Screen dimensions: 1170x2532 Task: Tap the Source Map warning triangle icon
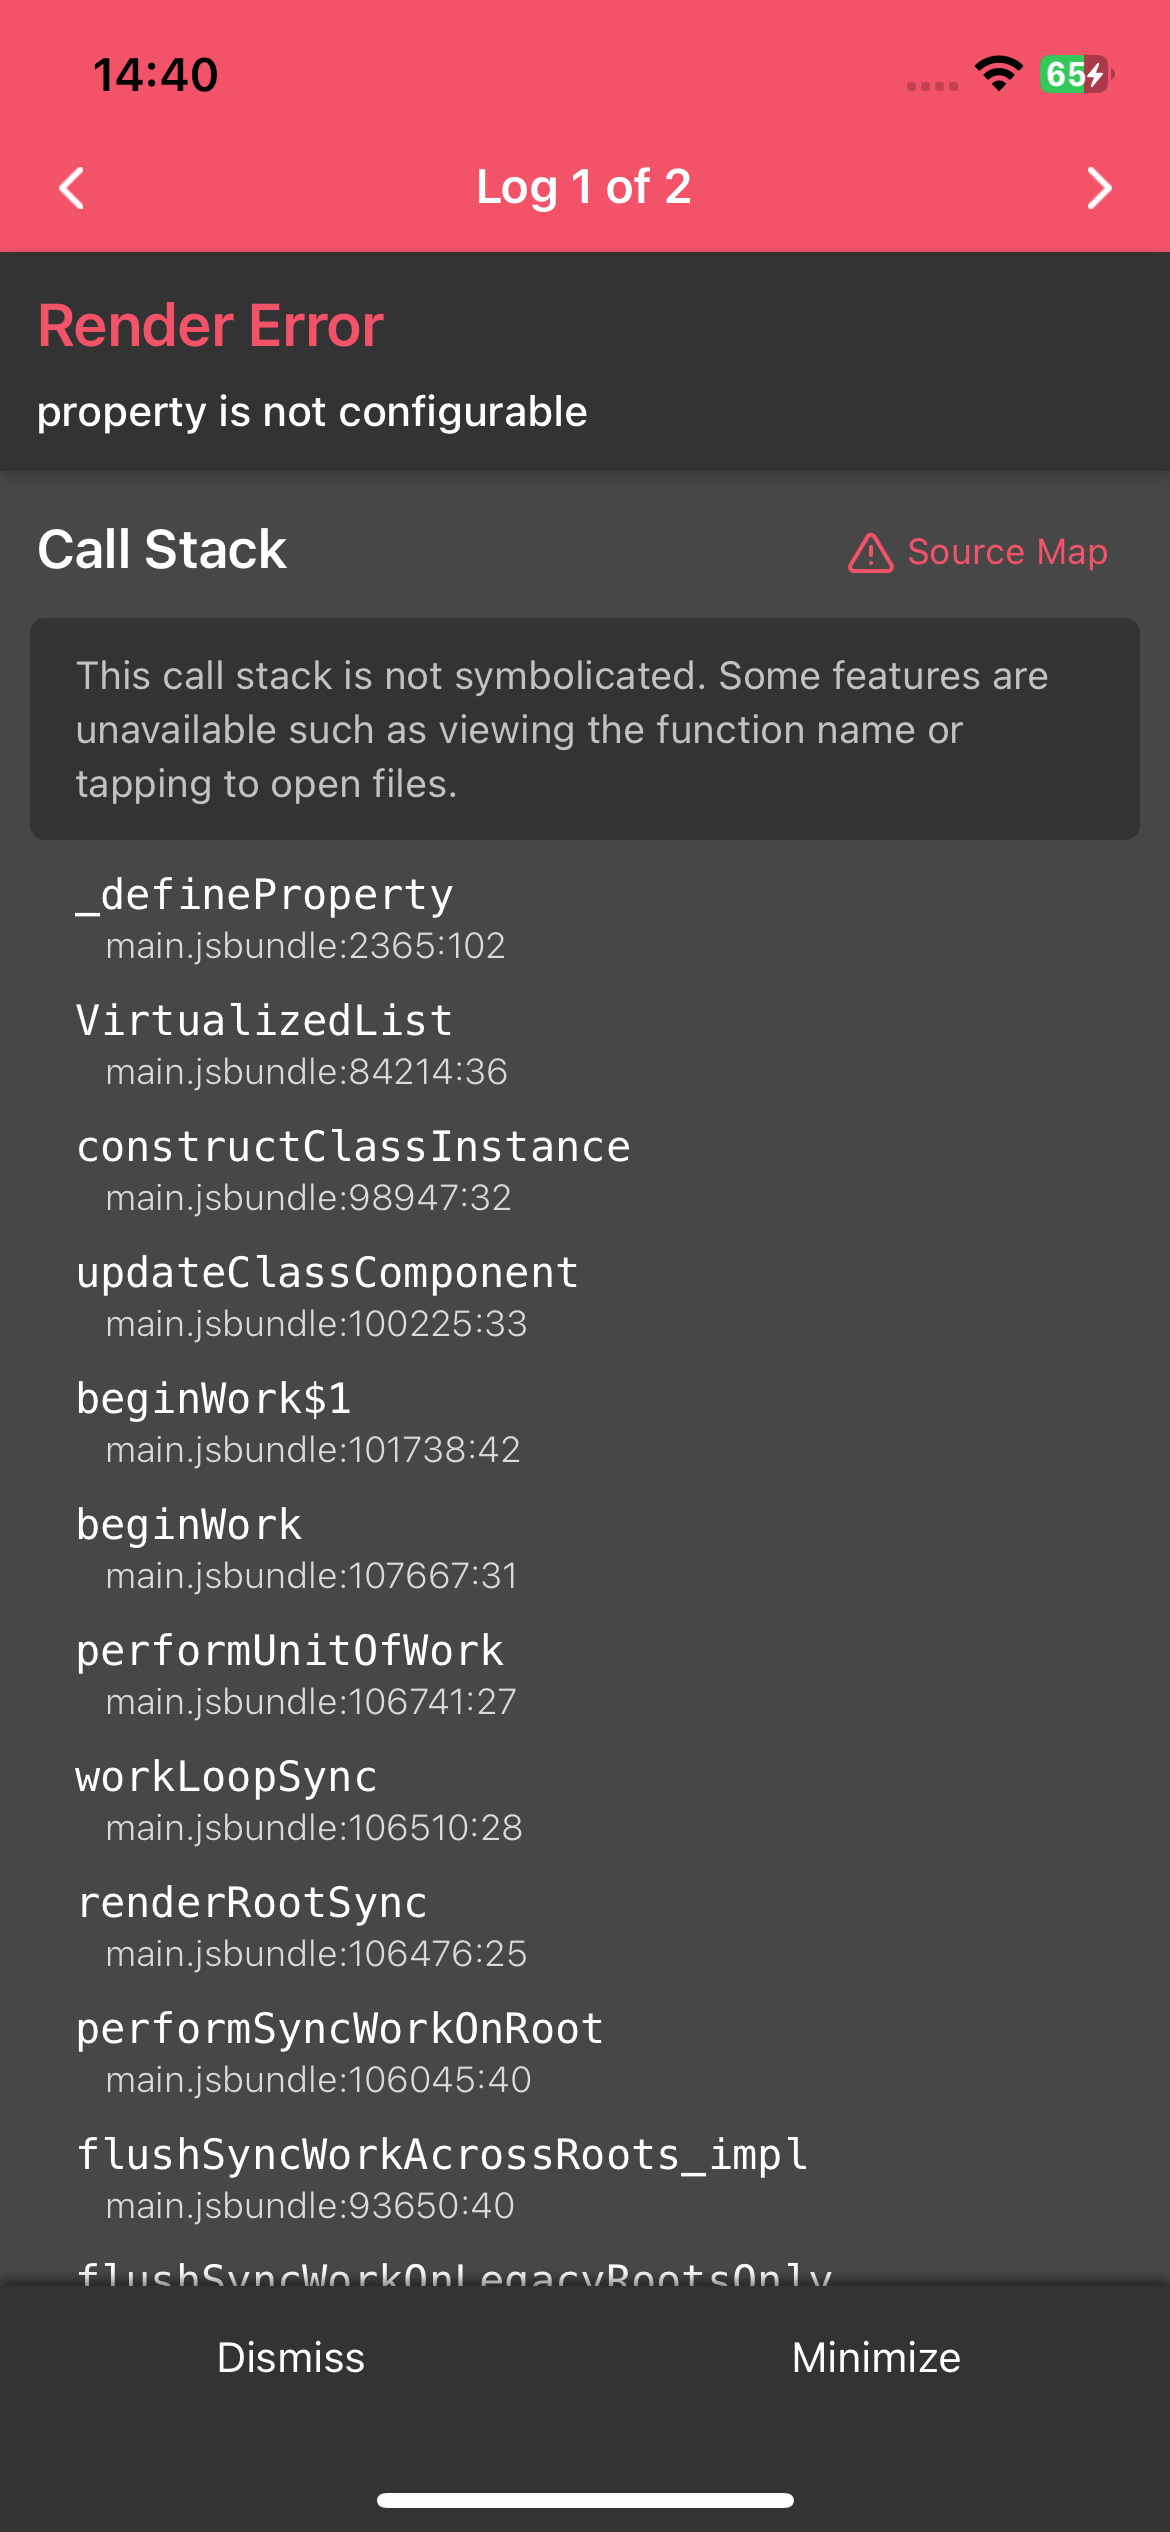[x=870, y=552]
